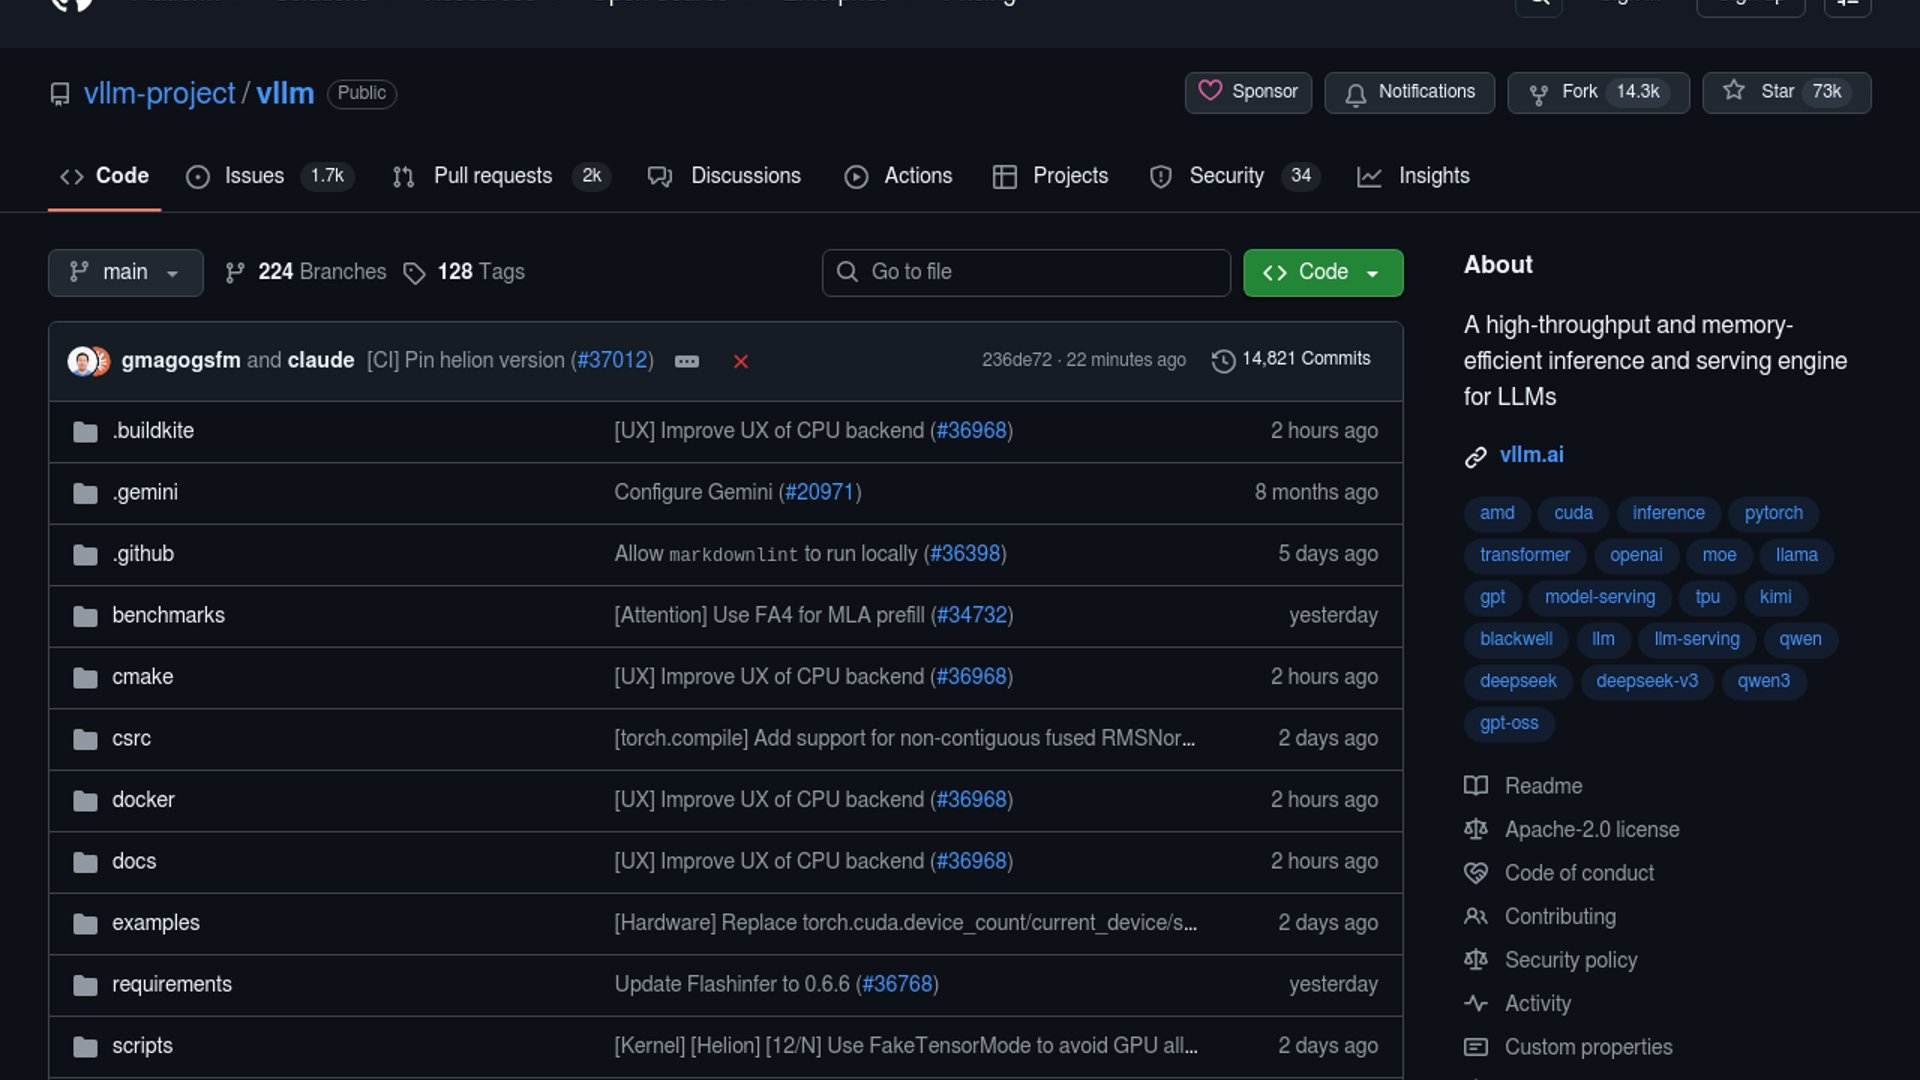View the 224 Branches page
Image resolution: width=1920 pixels, height=1080 pixels.
[306, 272]
